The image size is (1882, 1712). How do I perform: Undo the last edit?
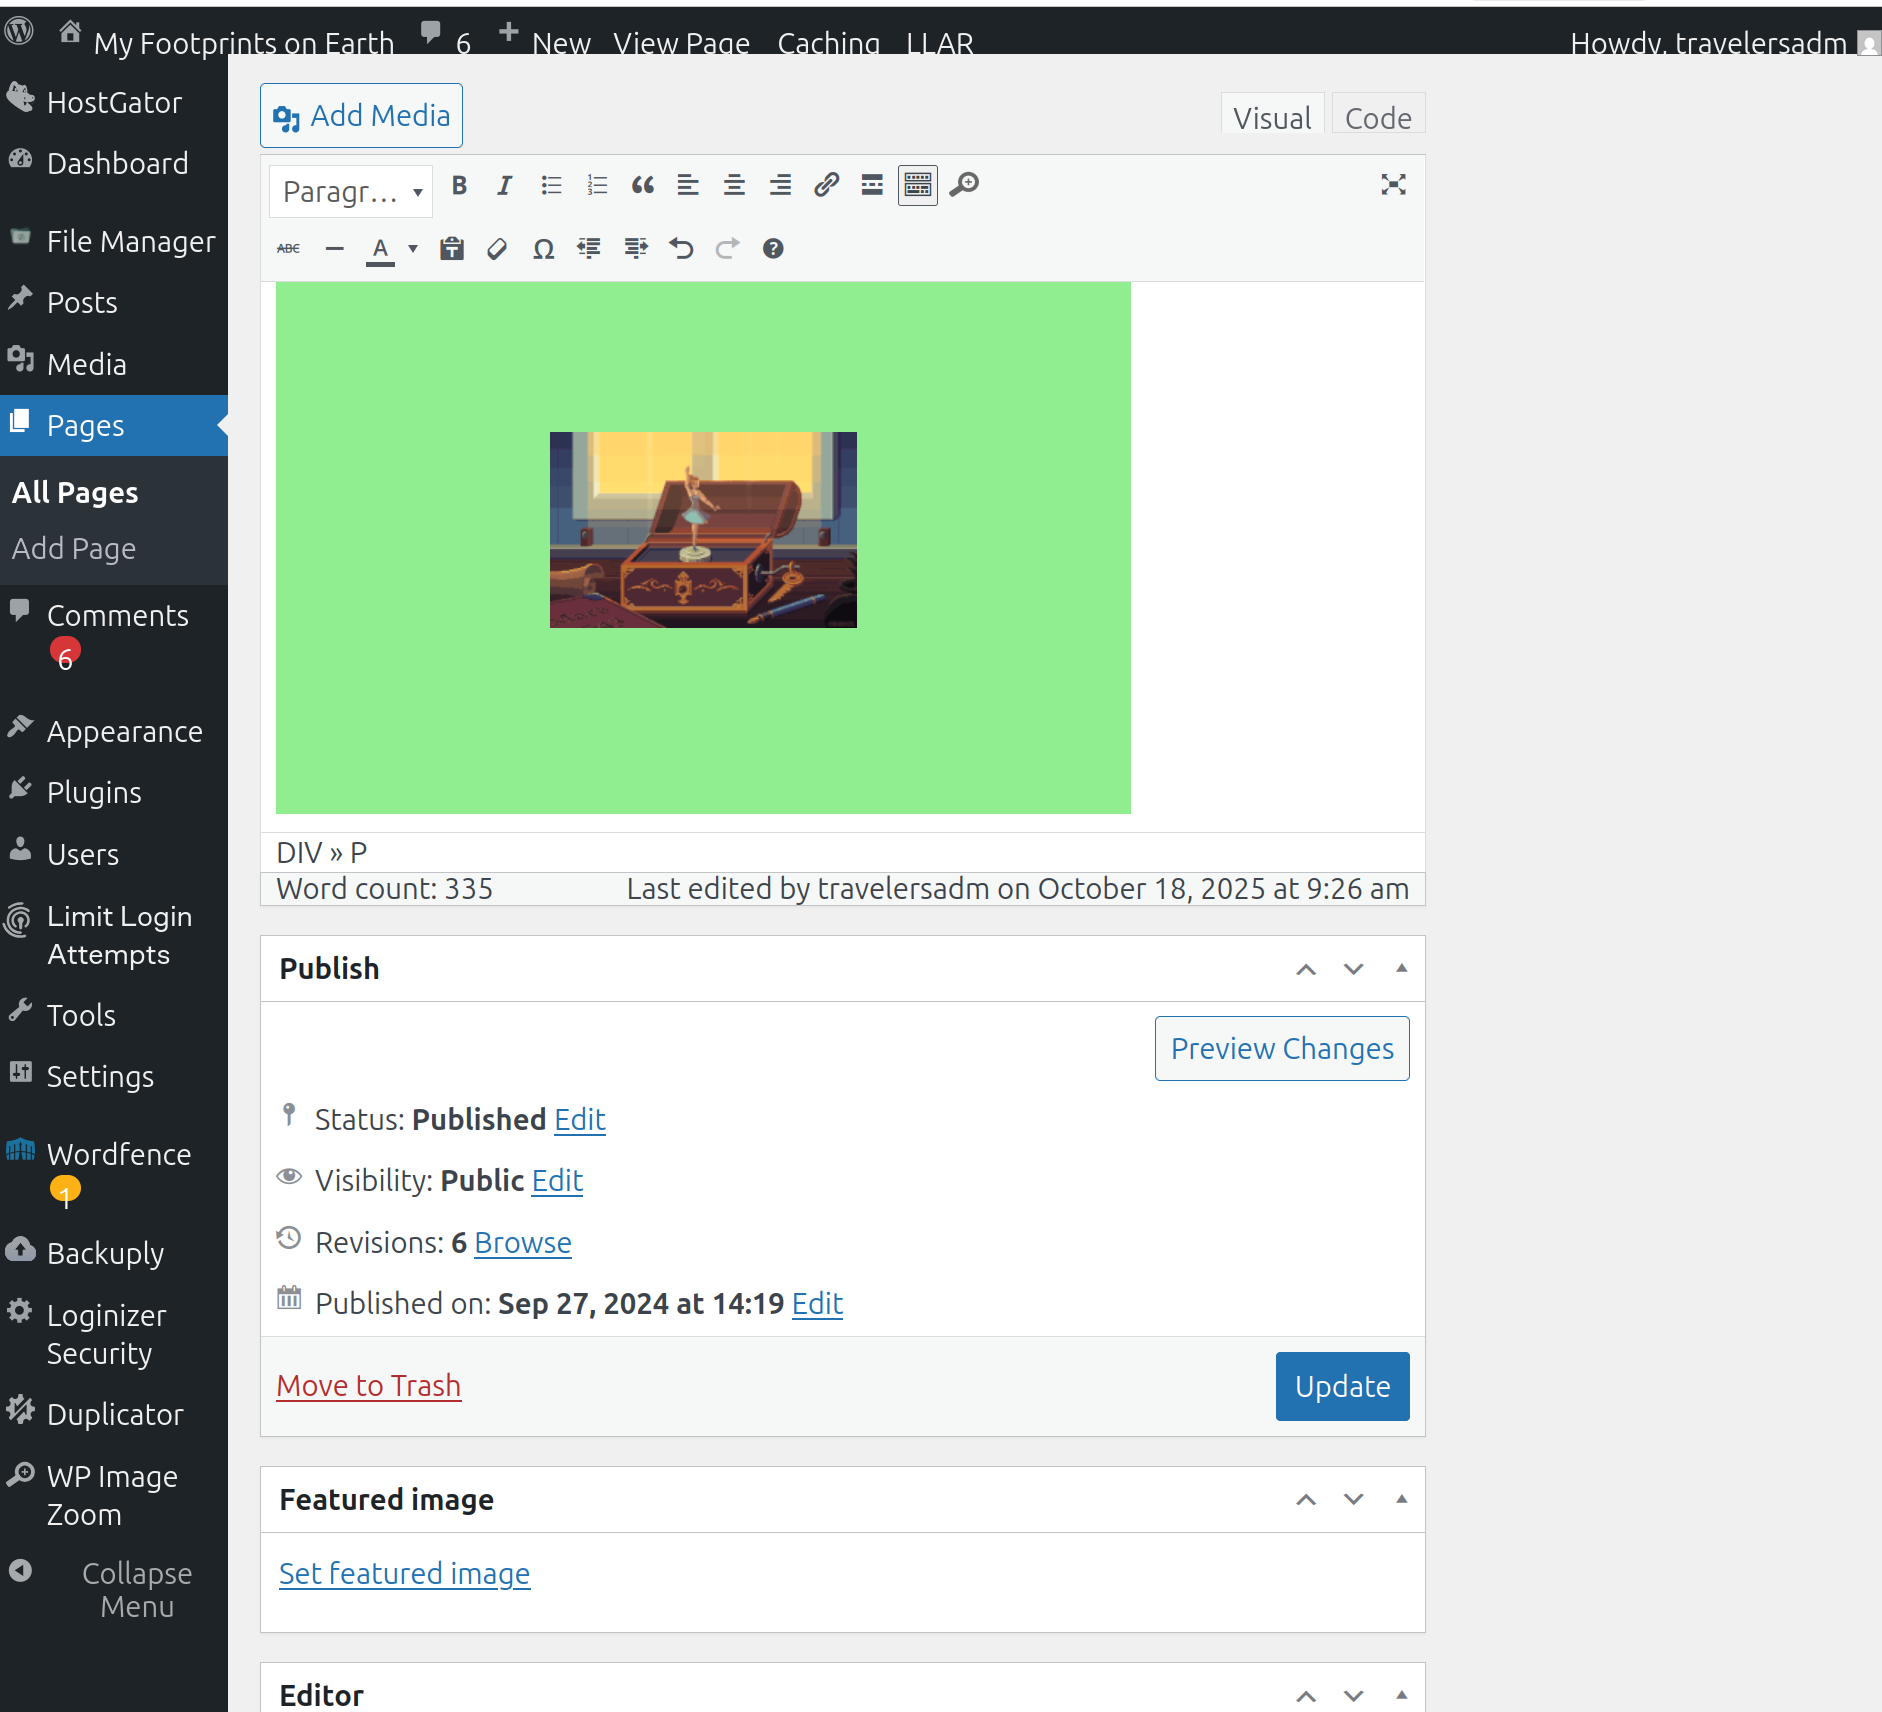[x=681, y=249]
